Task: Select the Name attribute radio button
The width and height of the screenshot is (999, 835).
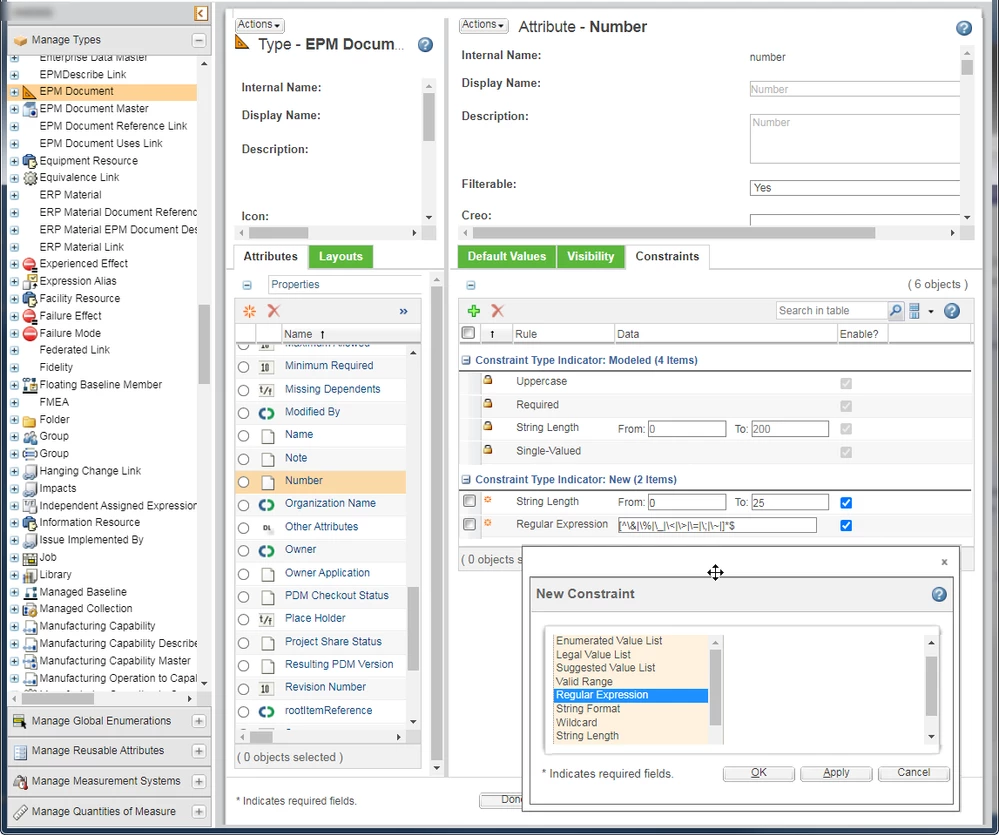Action: [243, 436]
